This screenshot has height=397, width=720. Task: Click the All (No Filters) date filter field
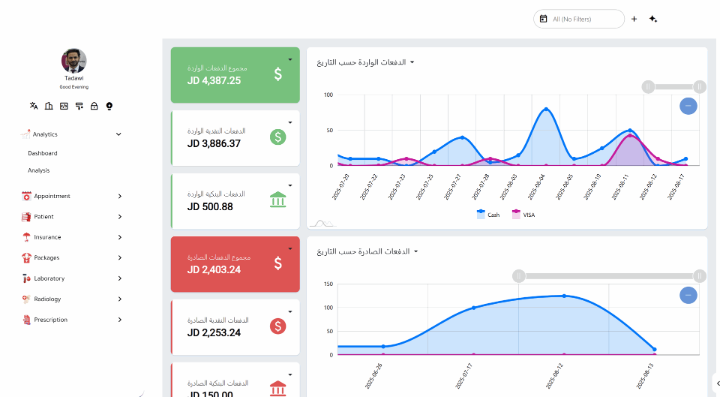579,19
